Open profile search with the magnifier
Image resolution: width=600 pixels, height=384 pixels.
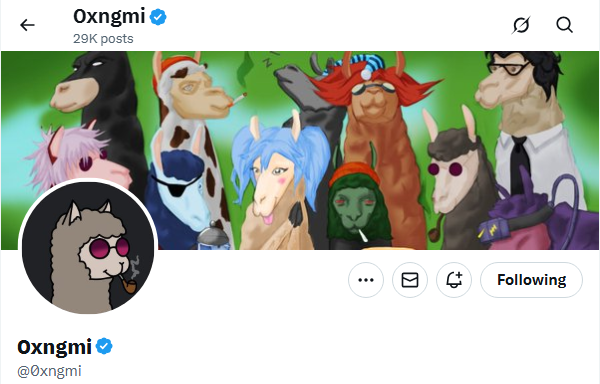click(564, 25)
